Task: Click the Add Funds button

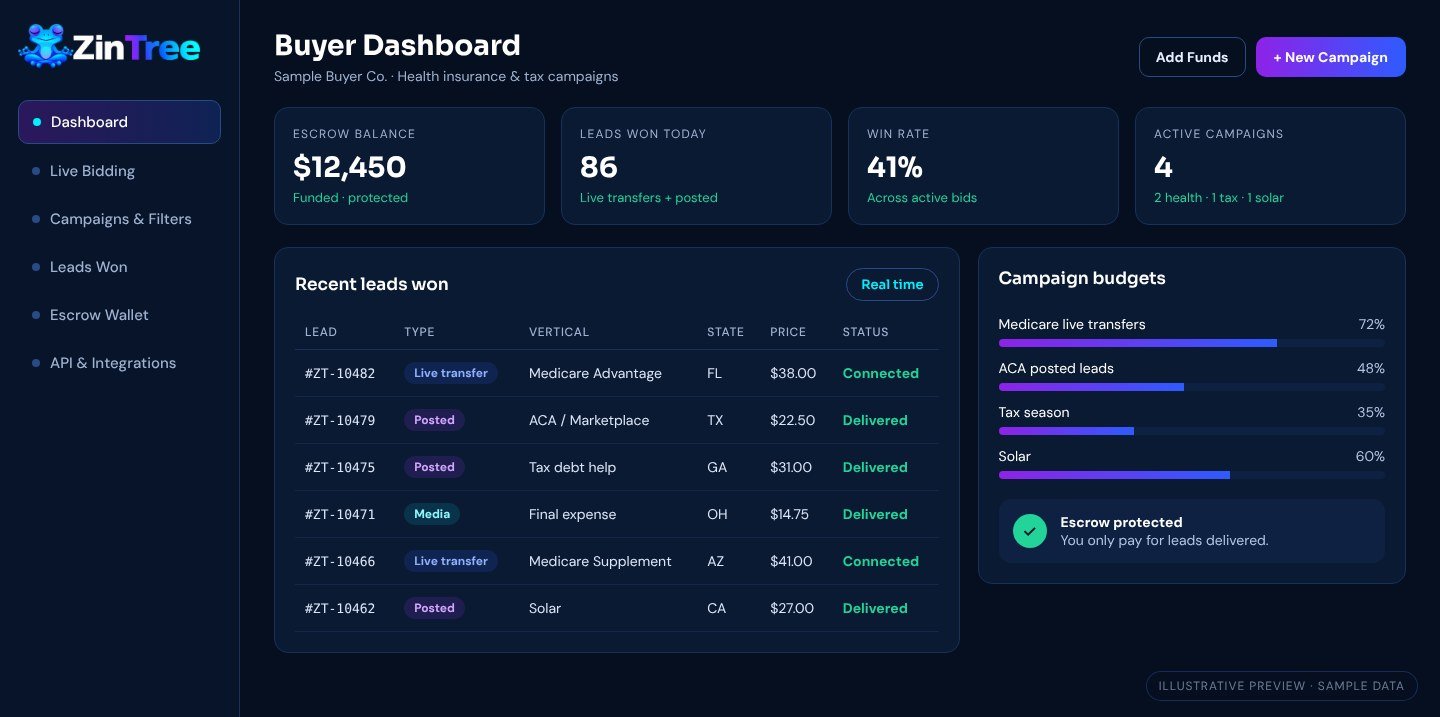Action: 1192,57
